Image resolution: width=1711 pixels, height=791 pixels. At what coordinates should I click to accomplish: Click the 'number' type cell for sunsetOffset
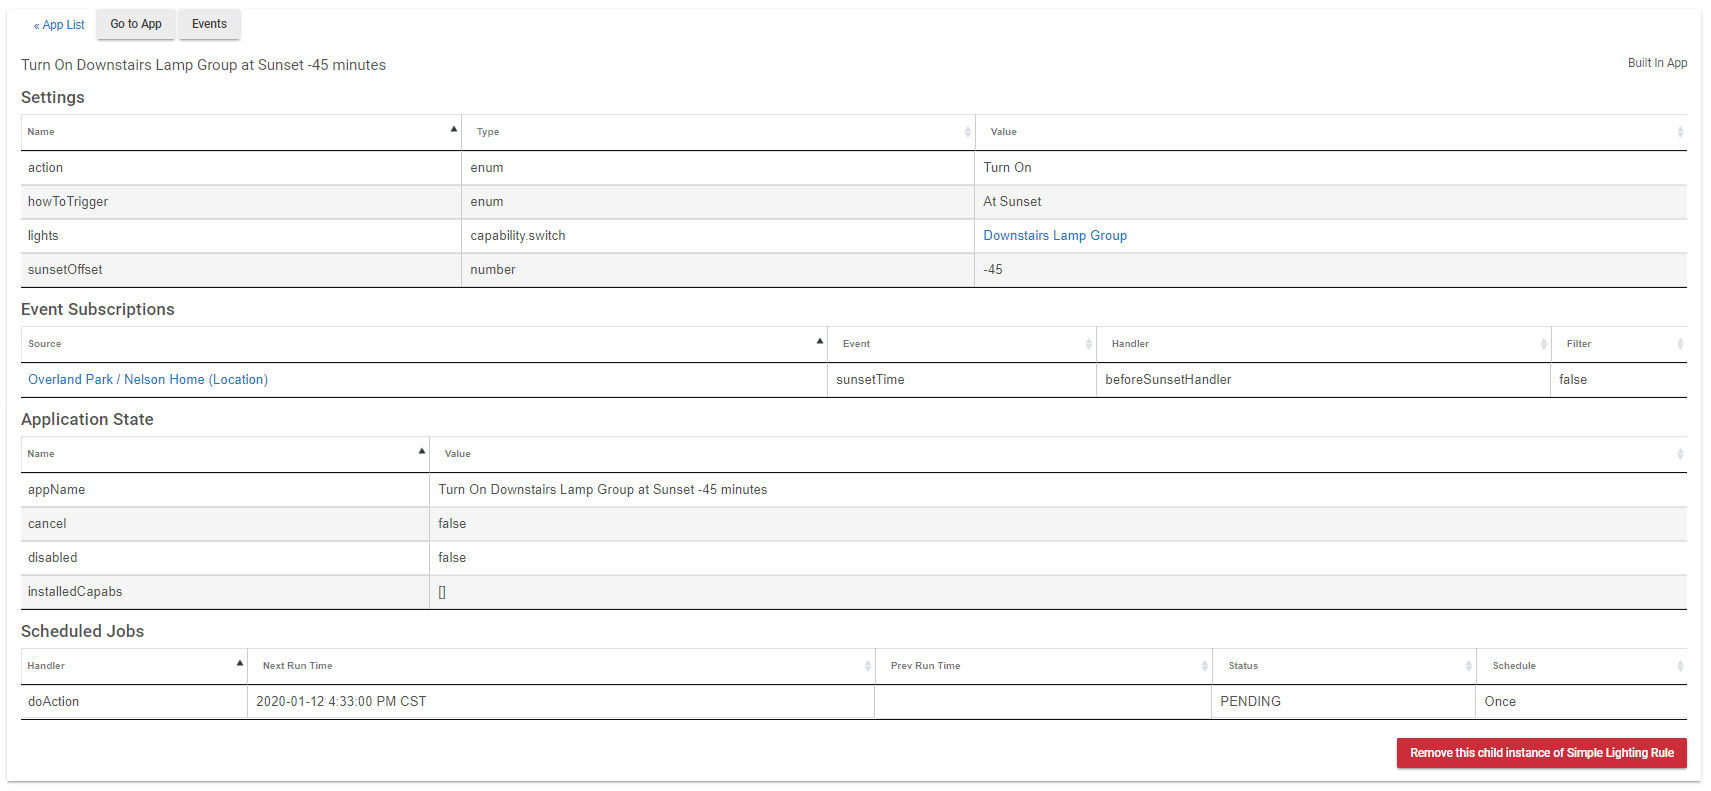[x=718, y=270]
